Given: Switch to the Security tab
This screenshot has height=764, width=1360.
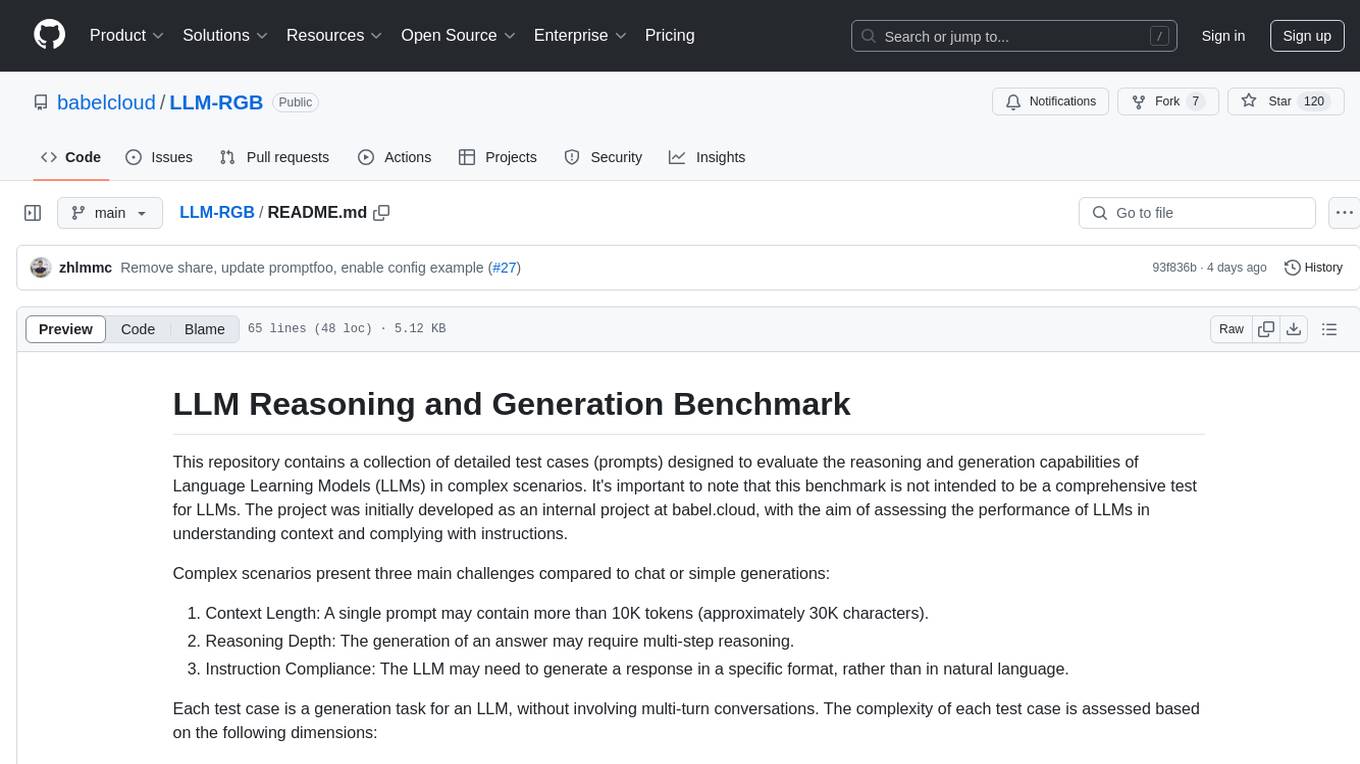Looking at the screenshot, I should (603, 157).
